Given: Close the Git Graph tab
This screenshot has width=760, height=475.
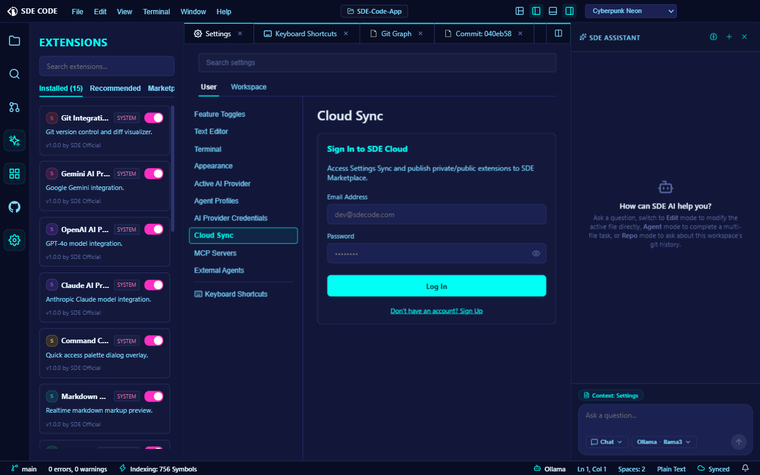Looking at the screenshot, I should pyautogui.click(x=421, y=33).
